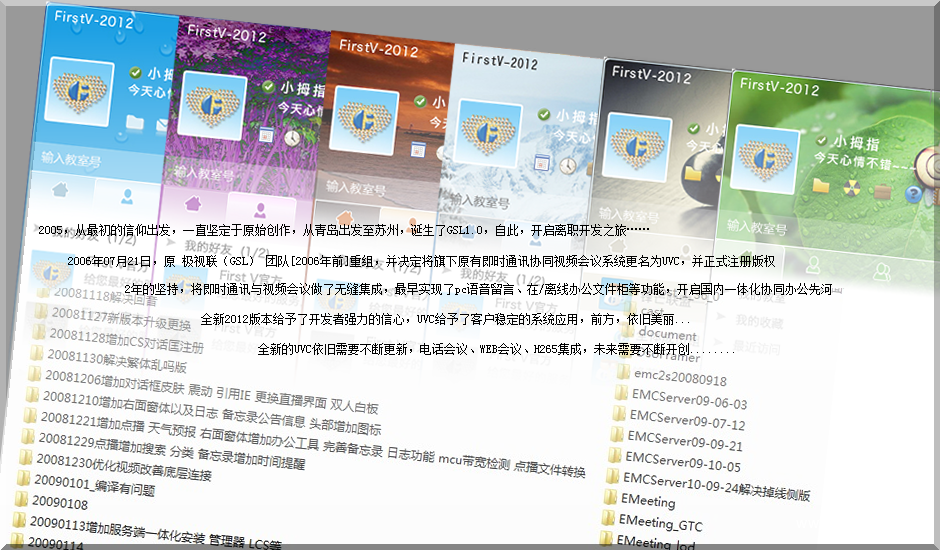This screenshot has height=550, width=940.
Task: Select the group contacts tab in the green window
Action: click(x=882, y=272)
